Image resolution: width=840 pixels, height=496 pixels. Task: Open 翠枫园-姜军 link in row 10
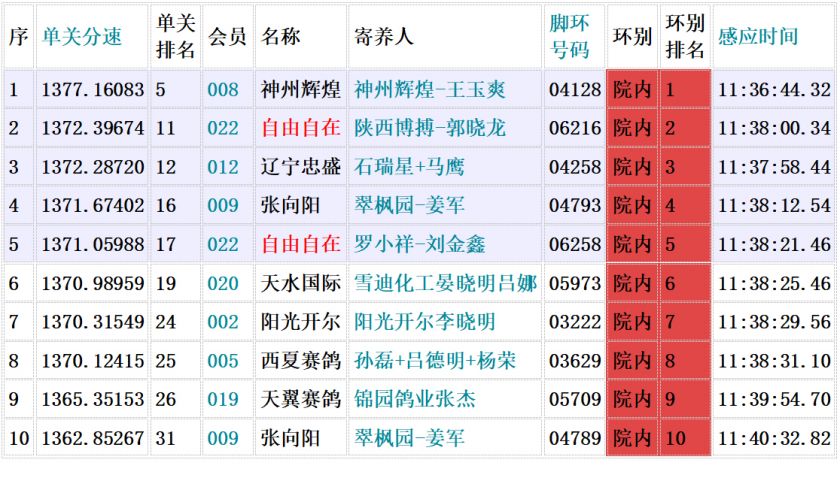click(x=409, y=438)
